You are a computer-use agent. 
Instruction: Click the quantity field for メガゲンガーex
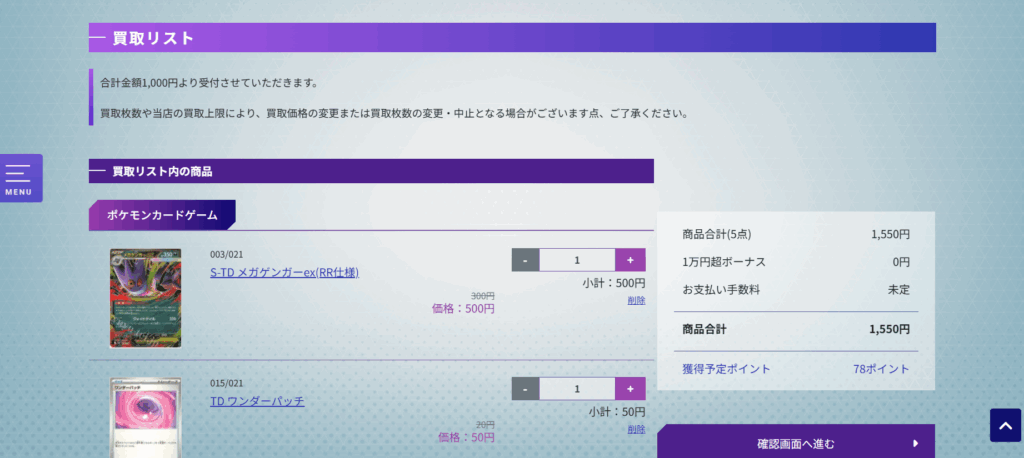577,260
